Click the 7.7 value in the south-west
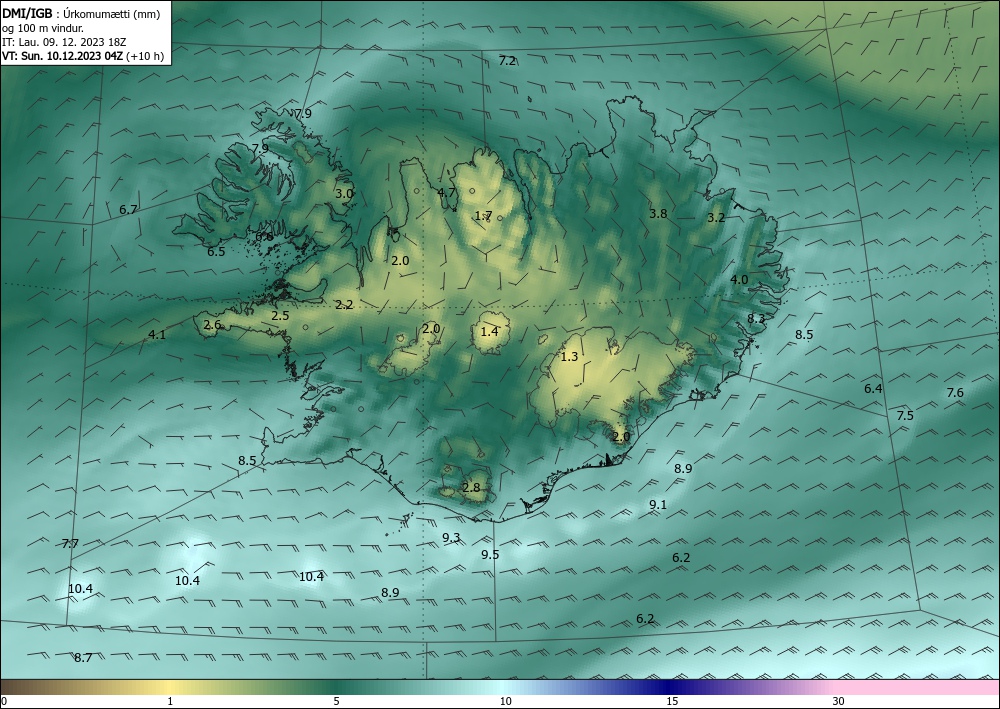This screenshot has width=1000, height=709. [x=70, y=544]
